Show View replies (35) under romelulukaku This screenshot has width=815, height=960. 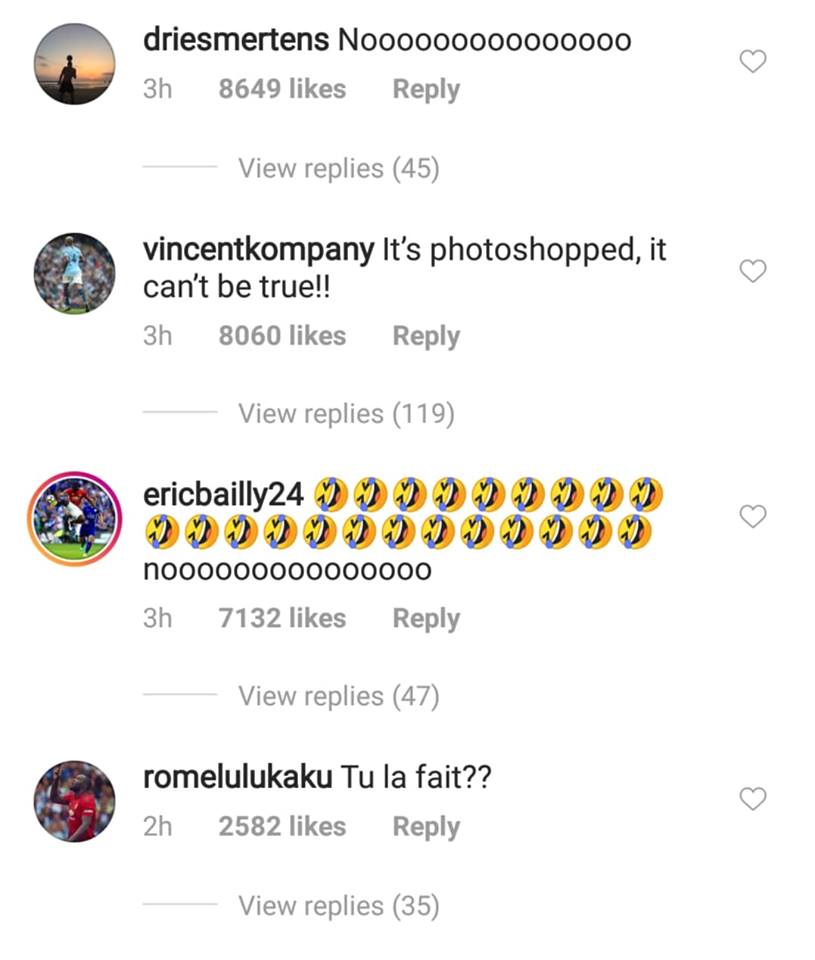338,906
